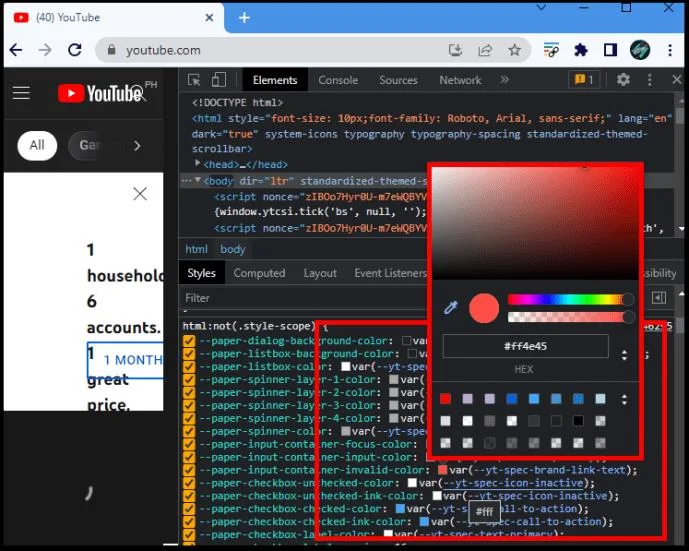Open the Network tab

(460, 80)
